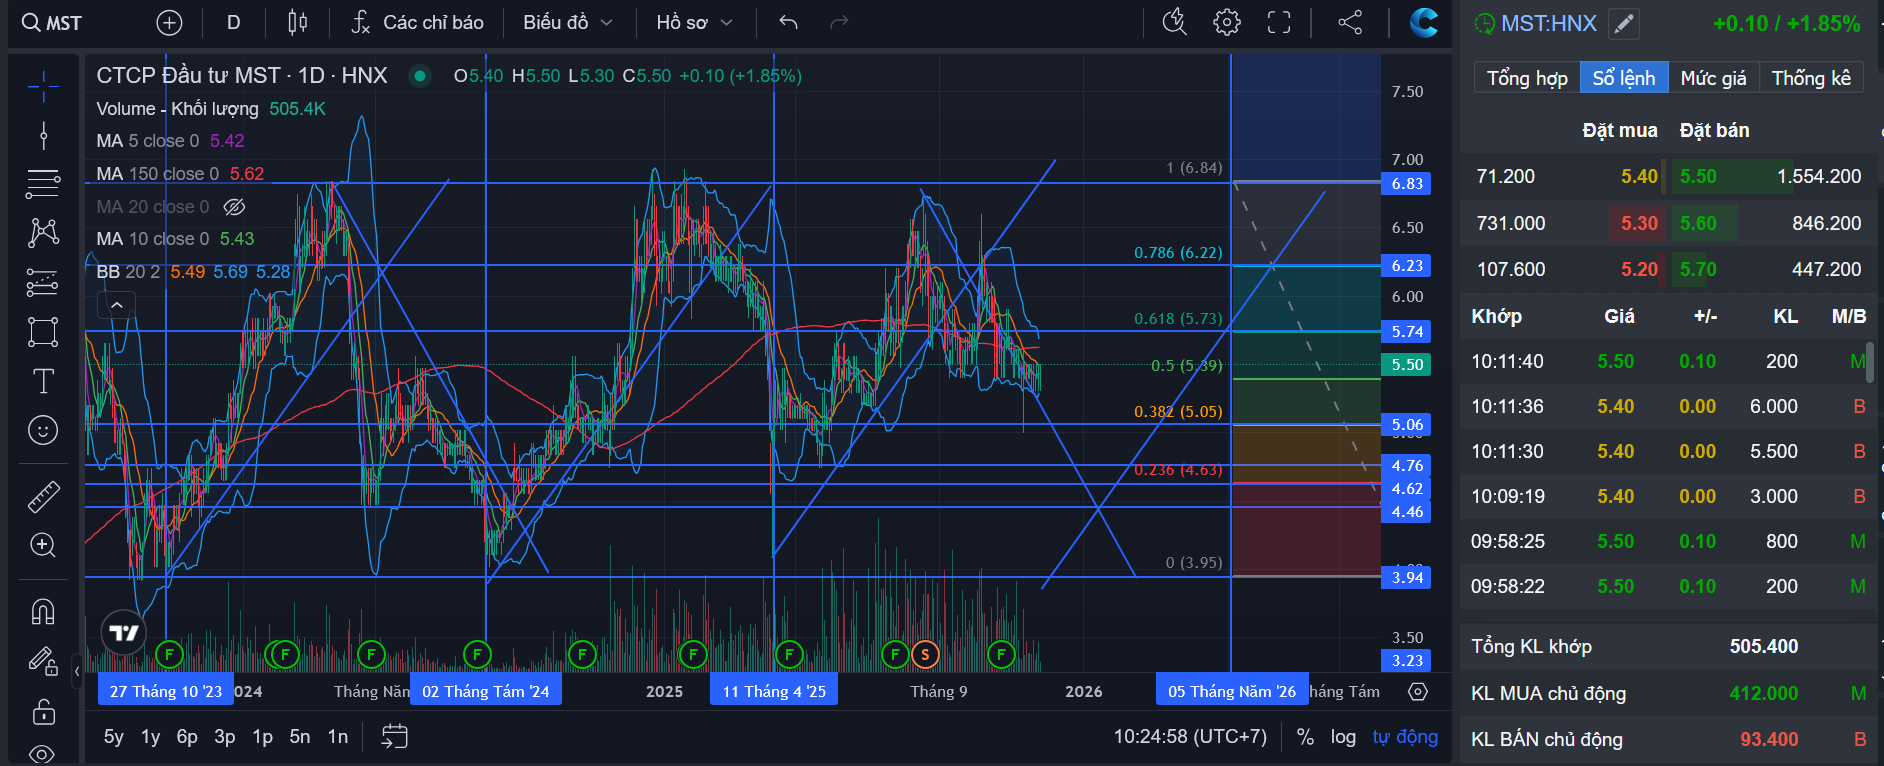Switch to the Tổng hợp tab
Viewport: 1884px width, 766px height.
pyautogui.click(x=1527, y=78)
